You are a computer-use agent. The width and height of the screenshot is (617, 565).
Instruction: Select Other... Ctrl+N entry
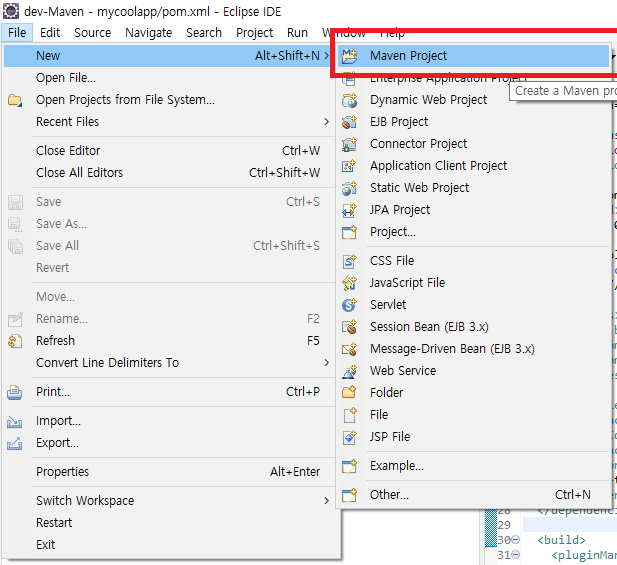click(x=474, y=495)
